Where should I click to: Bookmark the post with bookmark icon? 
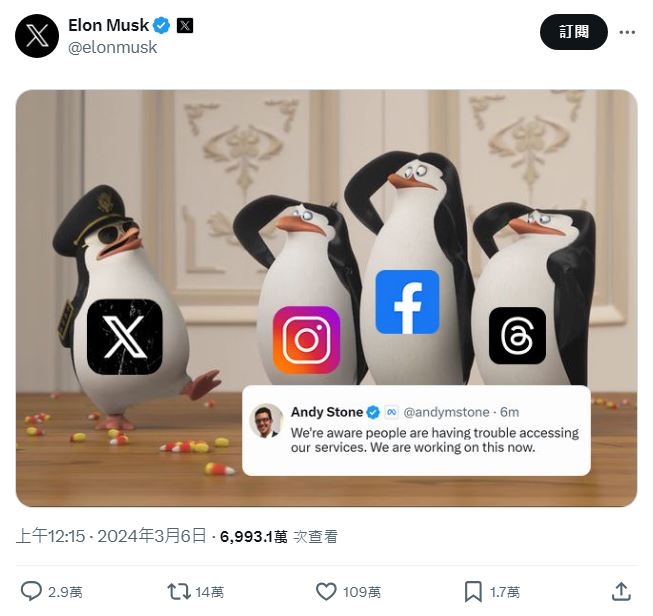(x=473, y=592)
